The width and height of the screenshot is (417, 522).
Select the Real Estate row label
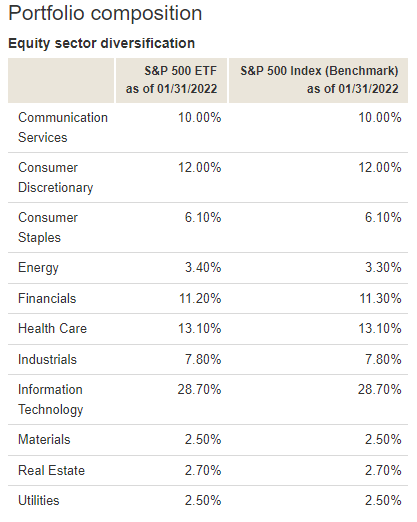52,470
